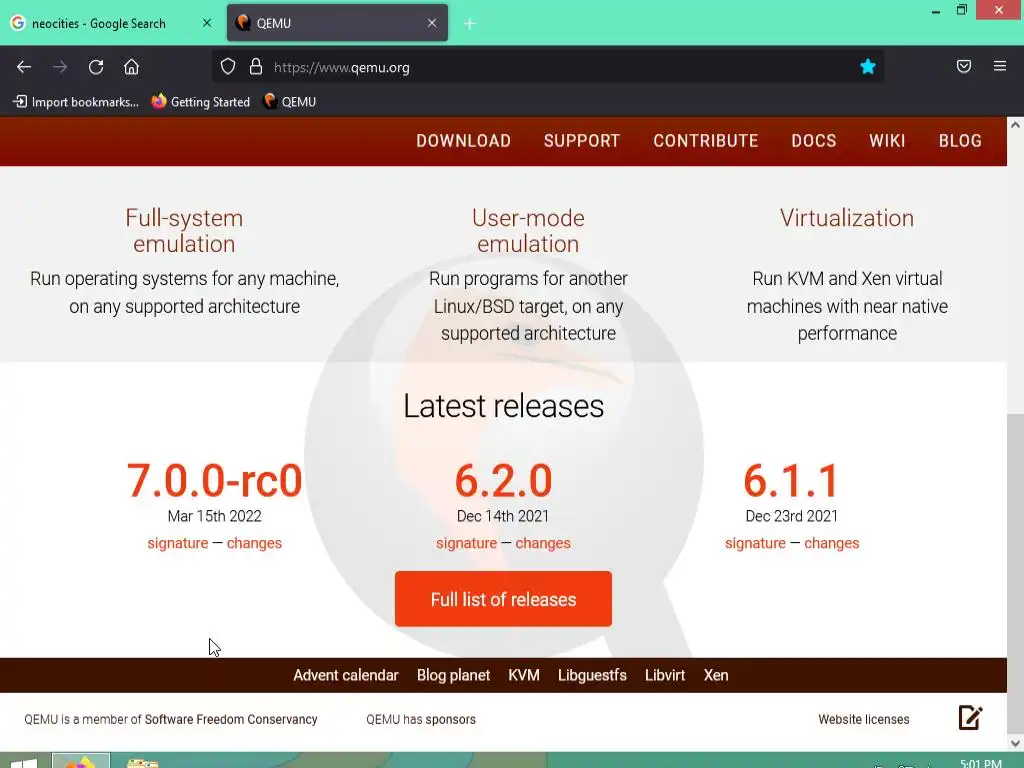Click the forward navigation arrow
1024x768 pixels.
(60, 67)
